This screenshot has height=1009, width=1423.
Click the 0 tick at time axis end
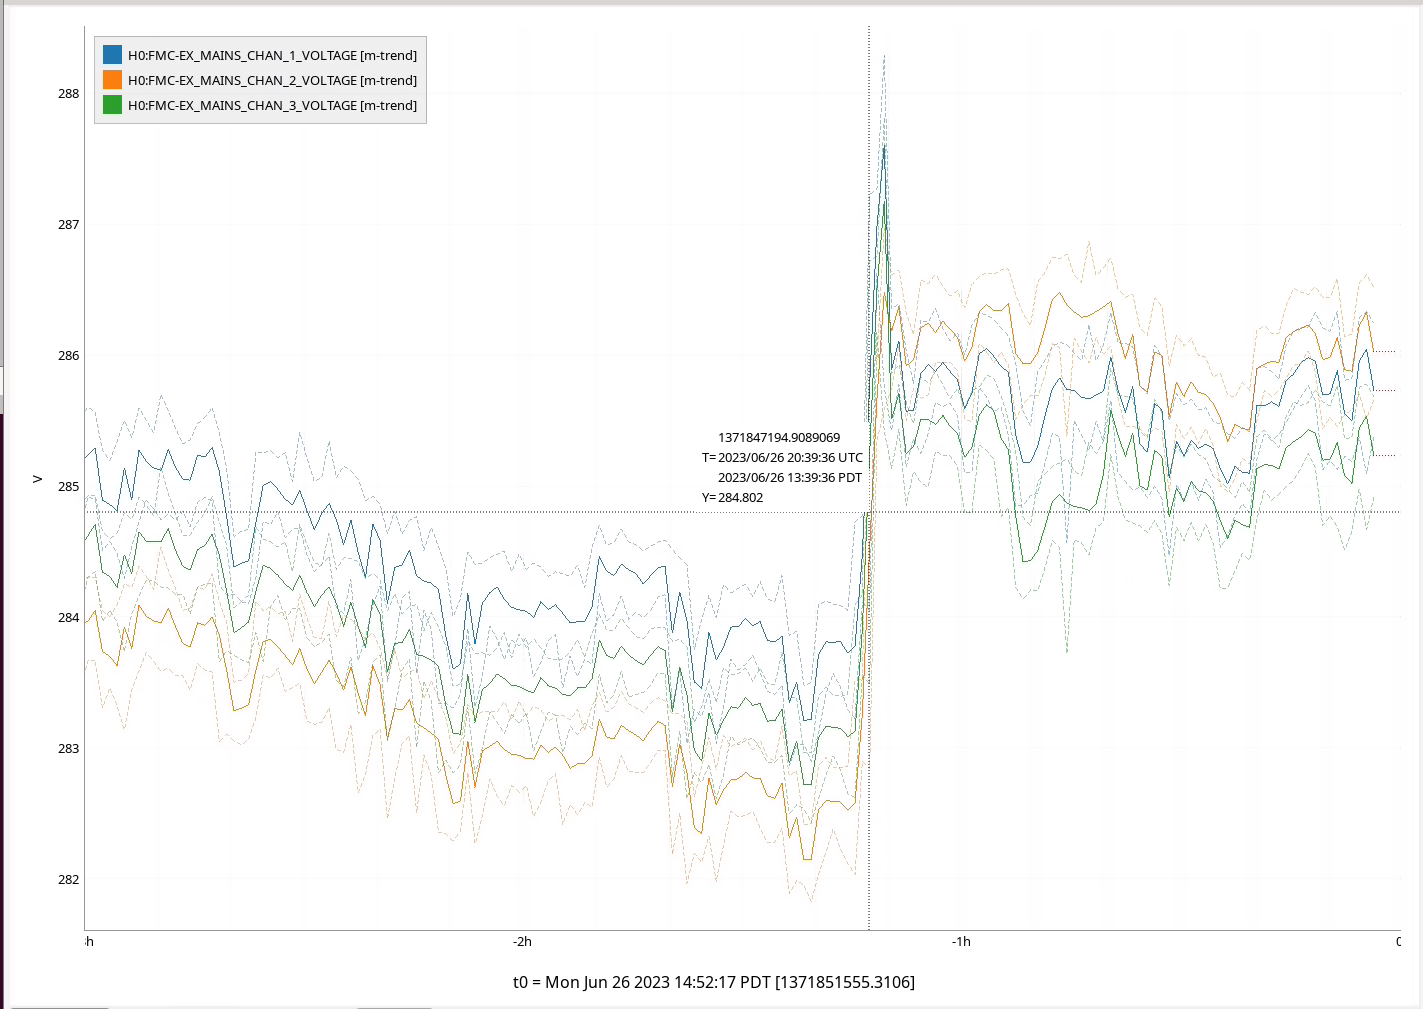pos(1398,942)
